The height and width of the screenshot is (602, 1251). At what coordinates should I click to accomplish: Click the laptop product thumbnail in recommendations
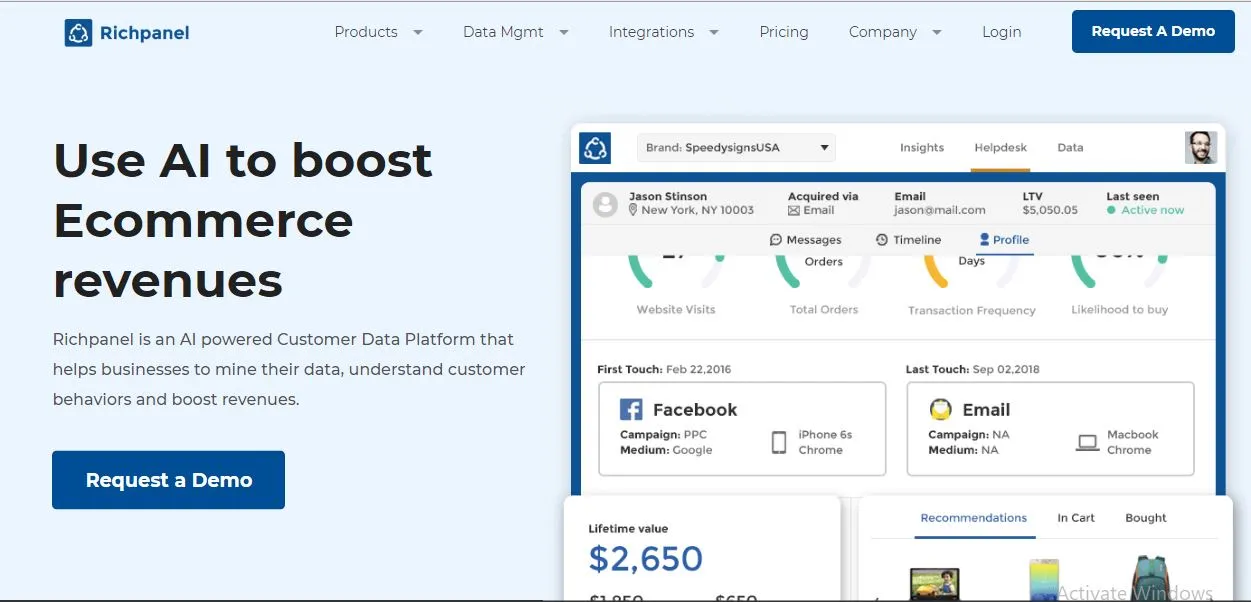click(934, 584)
